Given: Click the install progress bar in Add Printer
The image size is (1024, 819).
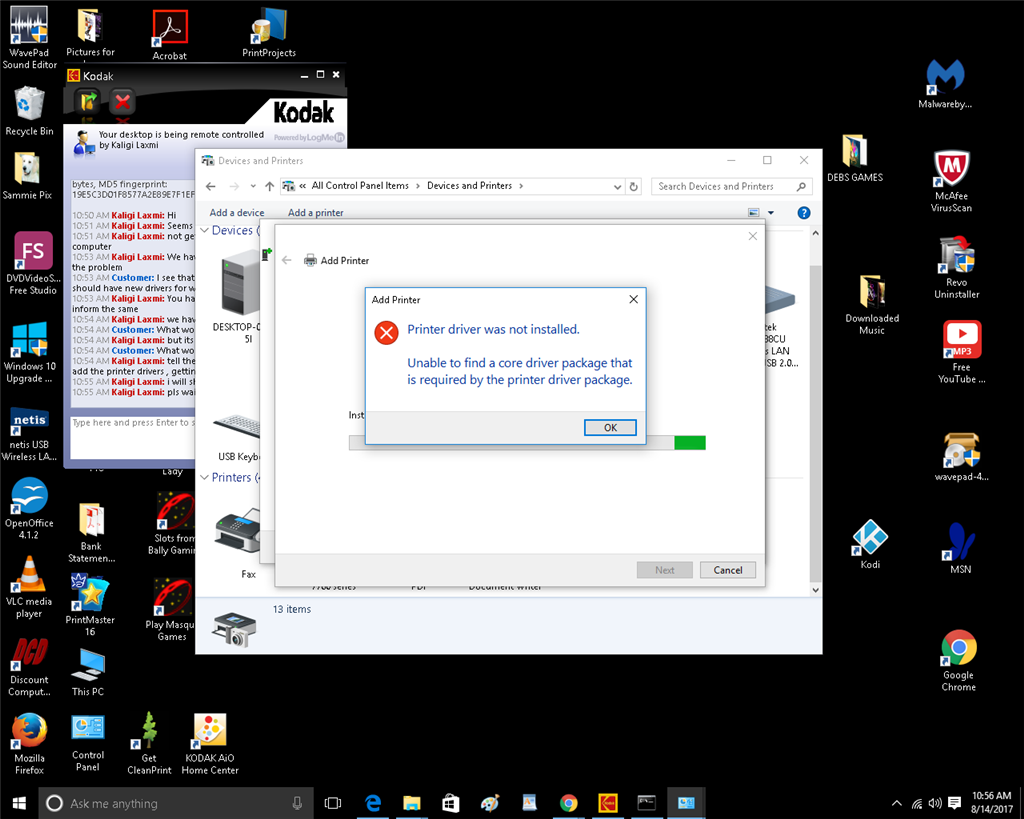Looking at the screenshot, I should coord(527,443).
